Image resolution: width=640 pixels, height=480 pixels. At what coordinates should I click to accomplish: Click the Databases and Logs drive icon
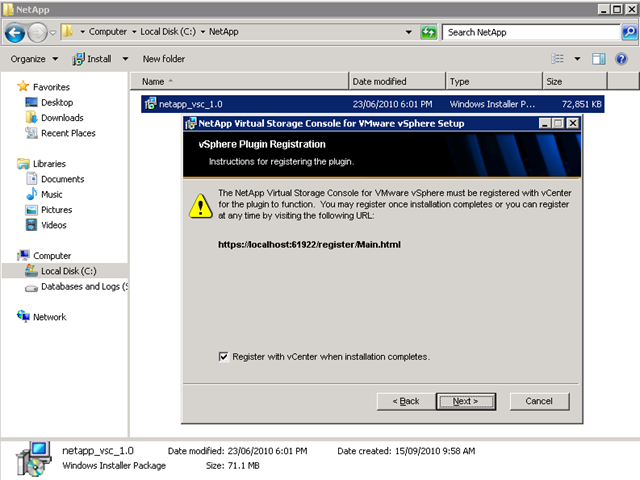click(x=31, y=288)
